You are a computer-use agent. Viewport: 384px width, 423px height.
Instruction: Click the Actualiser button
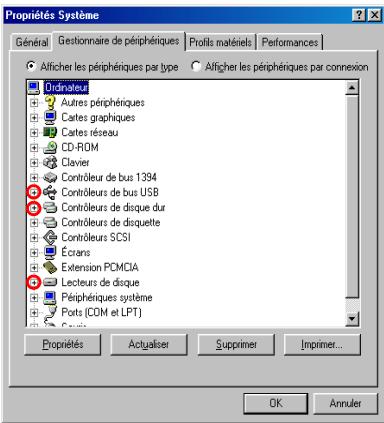click(149, 344)
